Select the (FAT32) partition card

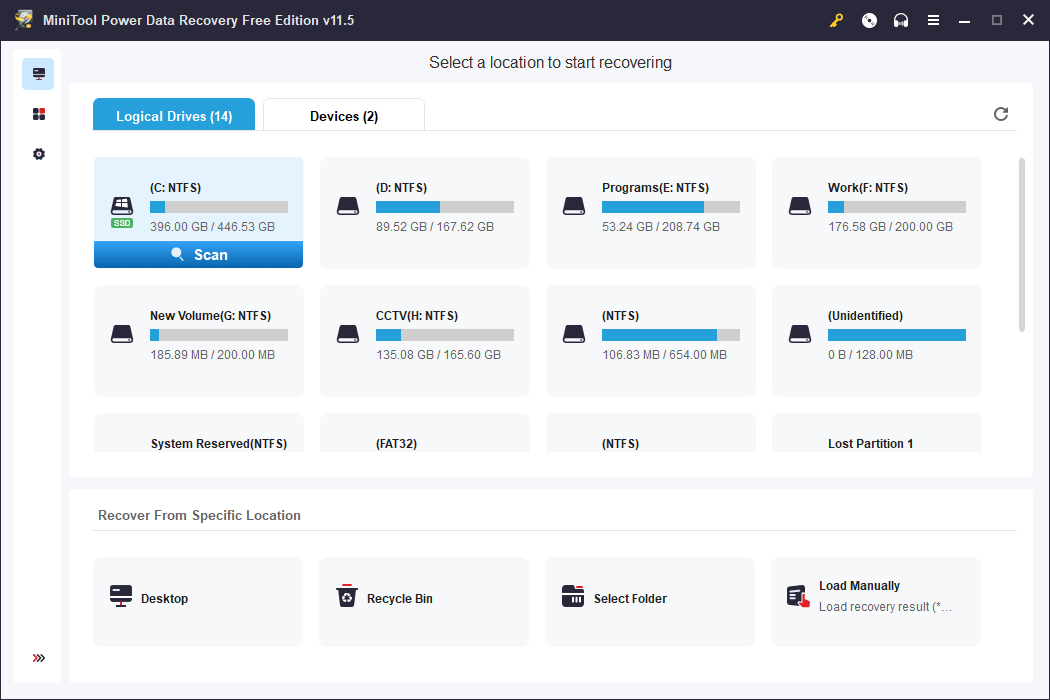pos(425,433)
